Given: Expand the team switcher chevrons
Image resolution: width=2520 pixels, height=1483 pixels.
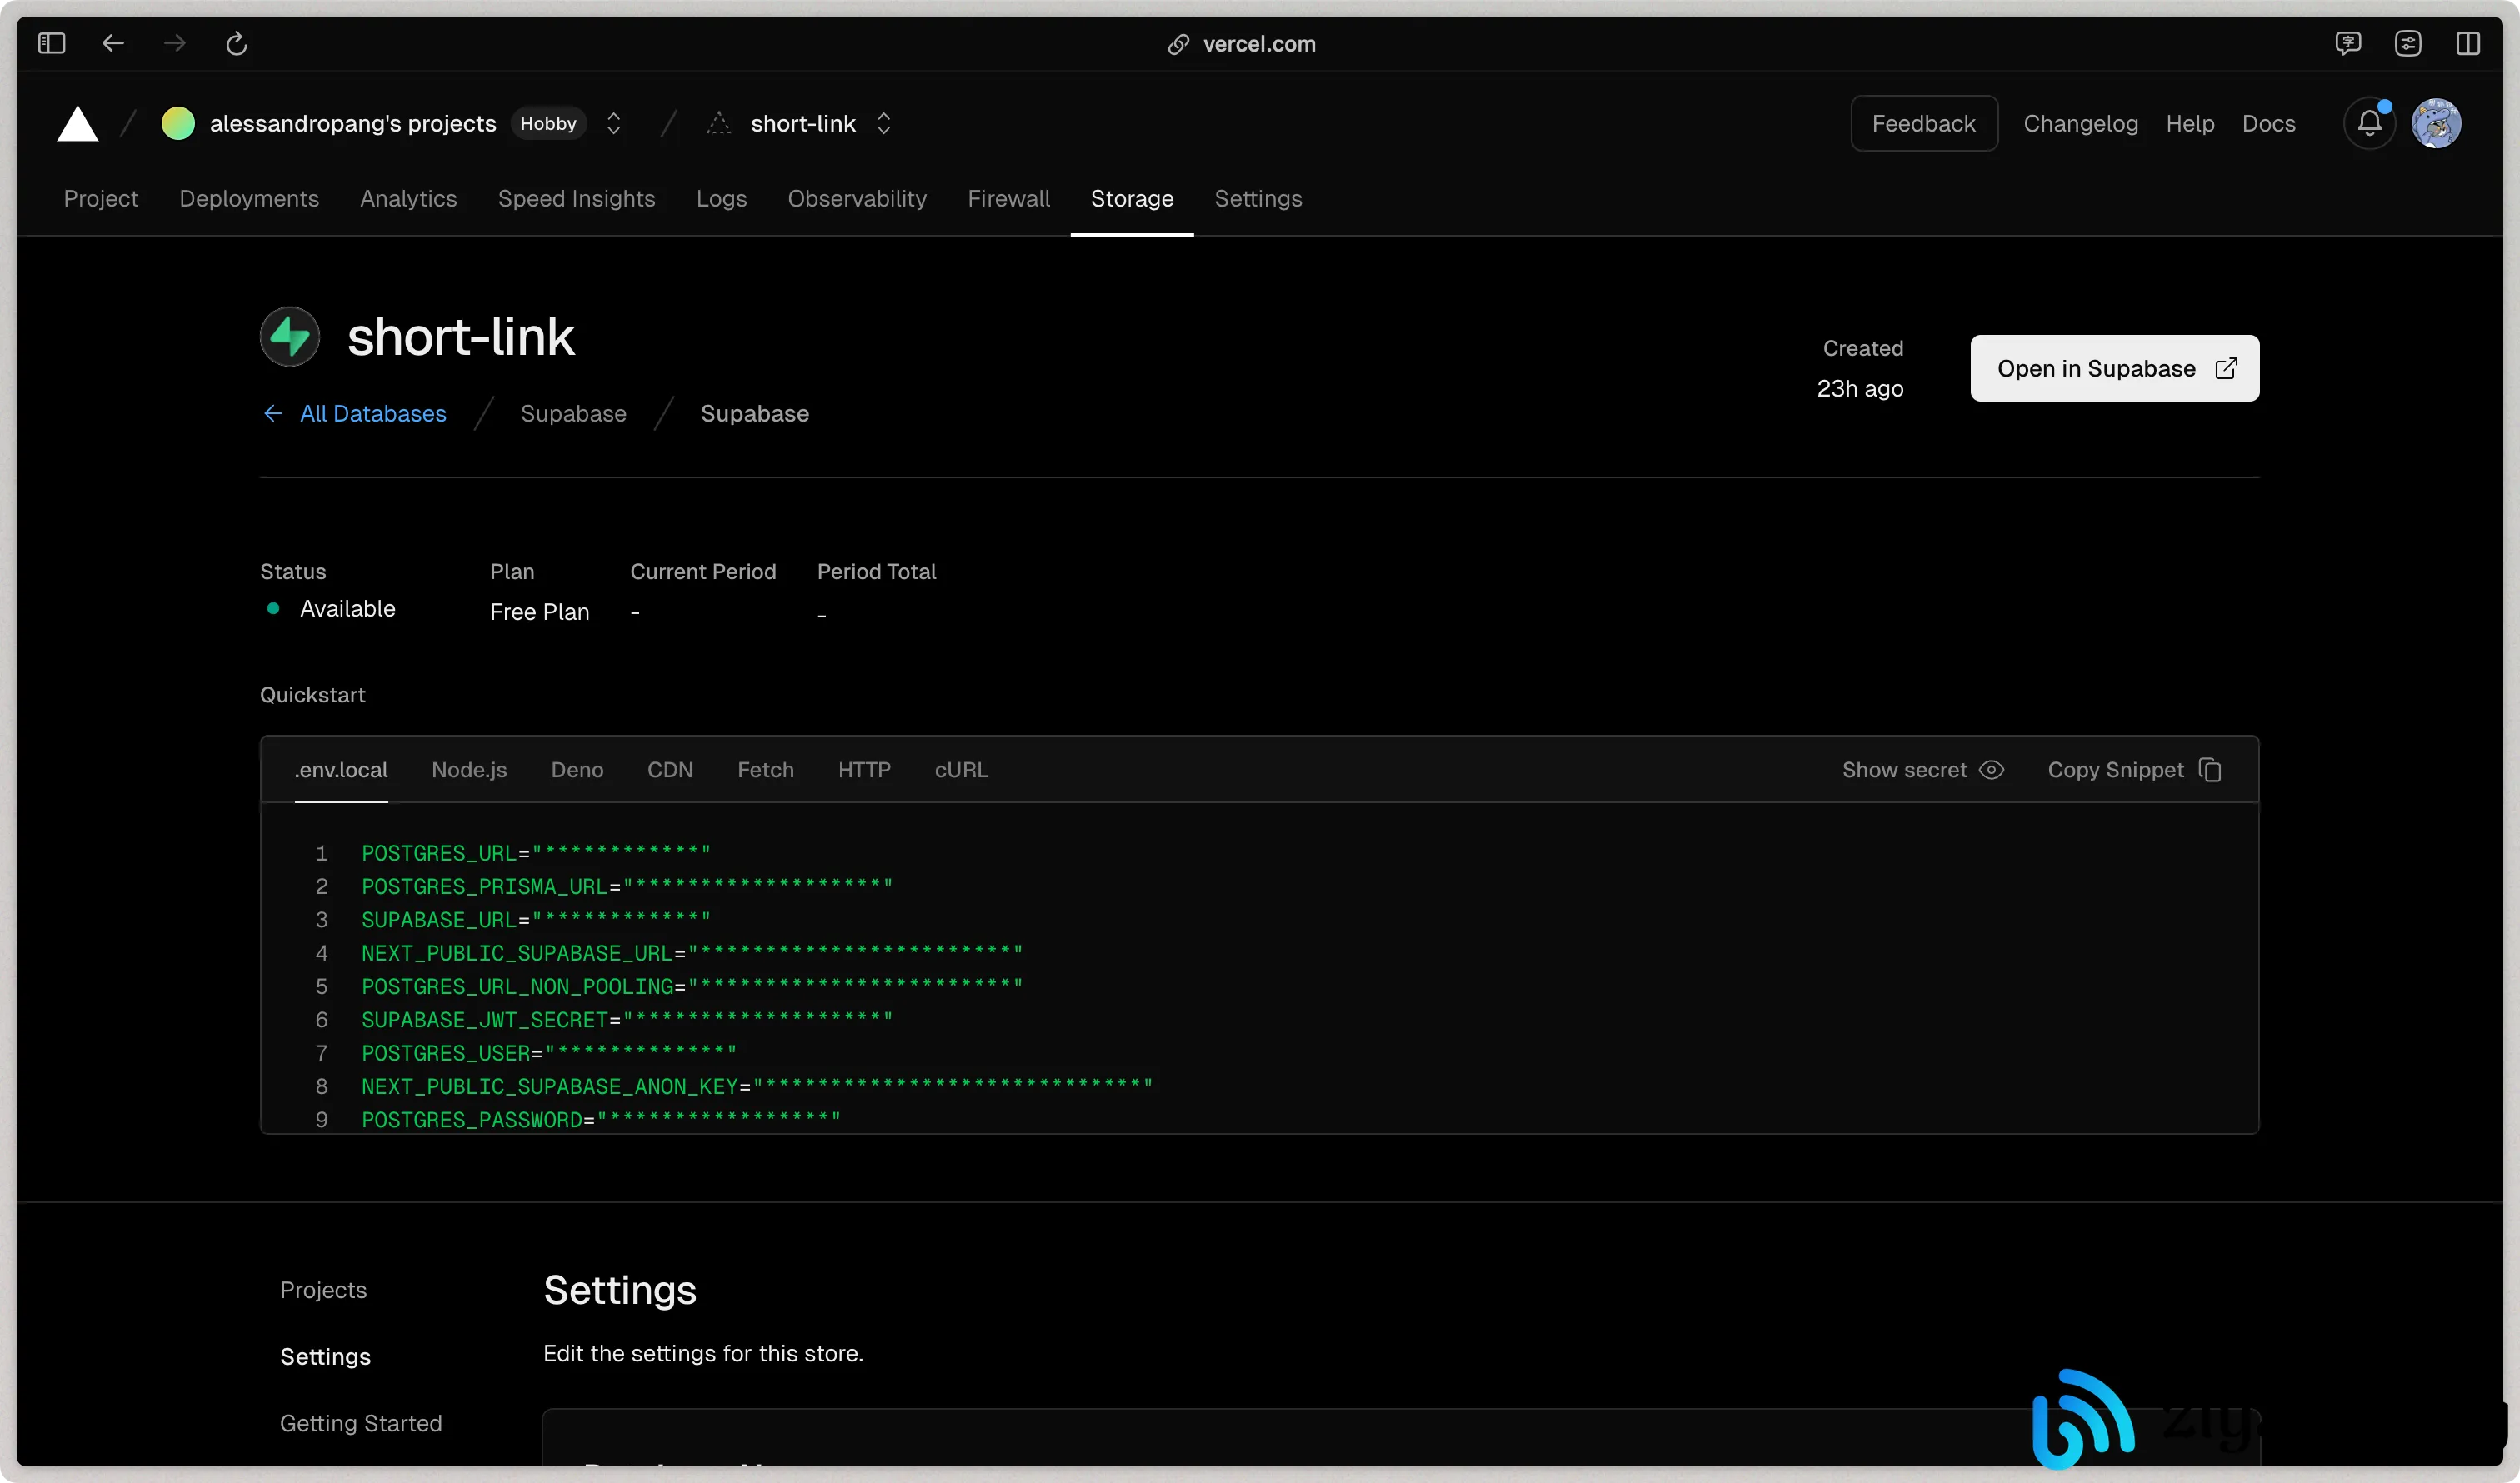Looking at the screenshot, I should coord(614,124).
